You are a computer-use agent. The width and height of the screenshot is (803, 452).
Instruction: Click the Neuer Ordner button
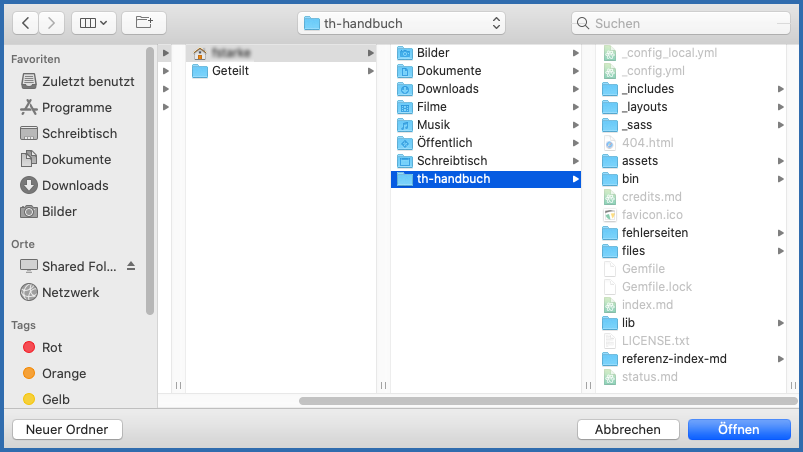[67, 429]
